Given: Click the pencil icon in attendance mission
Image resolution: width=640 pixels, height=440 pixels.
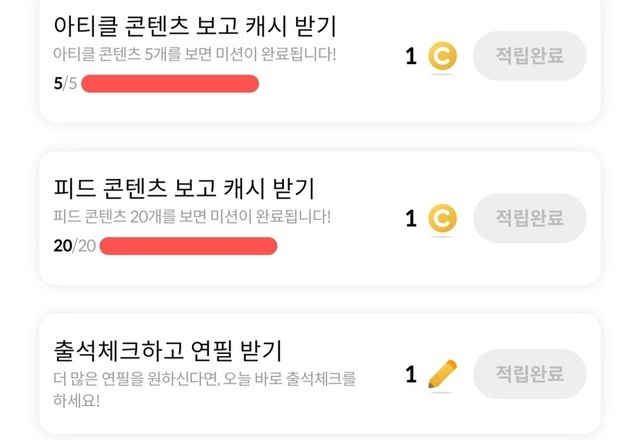Looking at the screenshot, I should point(441,374).
